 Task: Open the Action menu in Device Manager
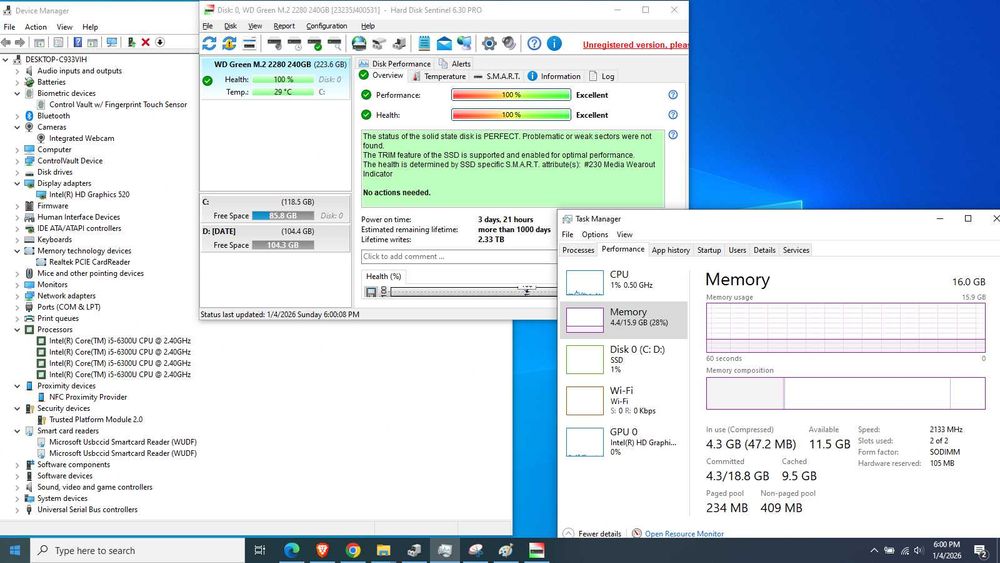[36, 27]
